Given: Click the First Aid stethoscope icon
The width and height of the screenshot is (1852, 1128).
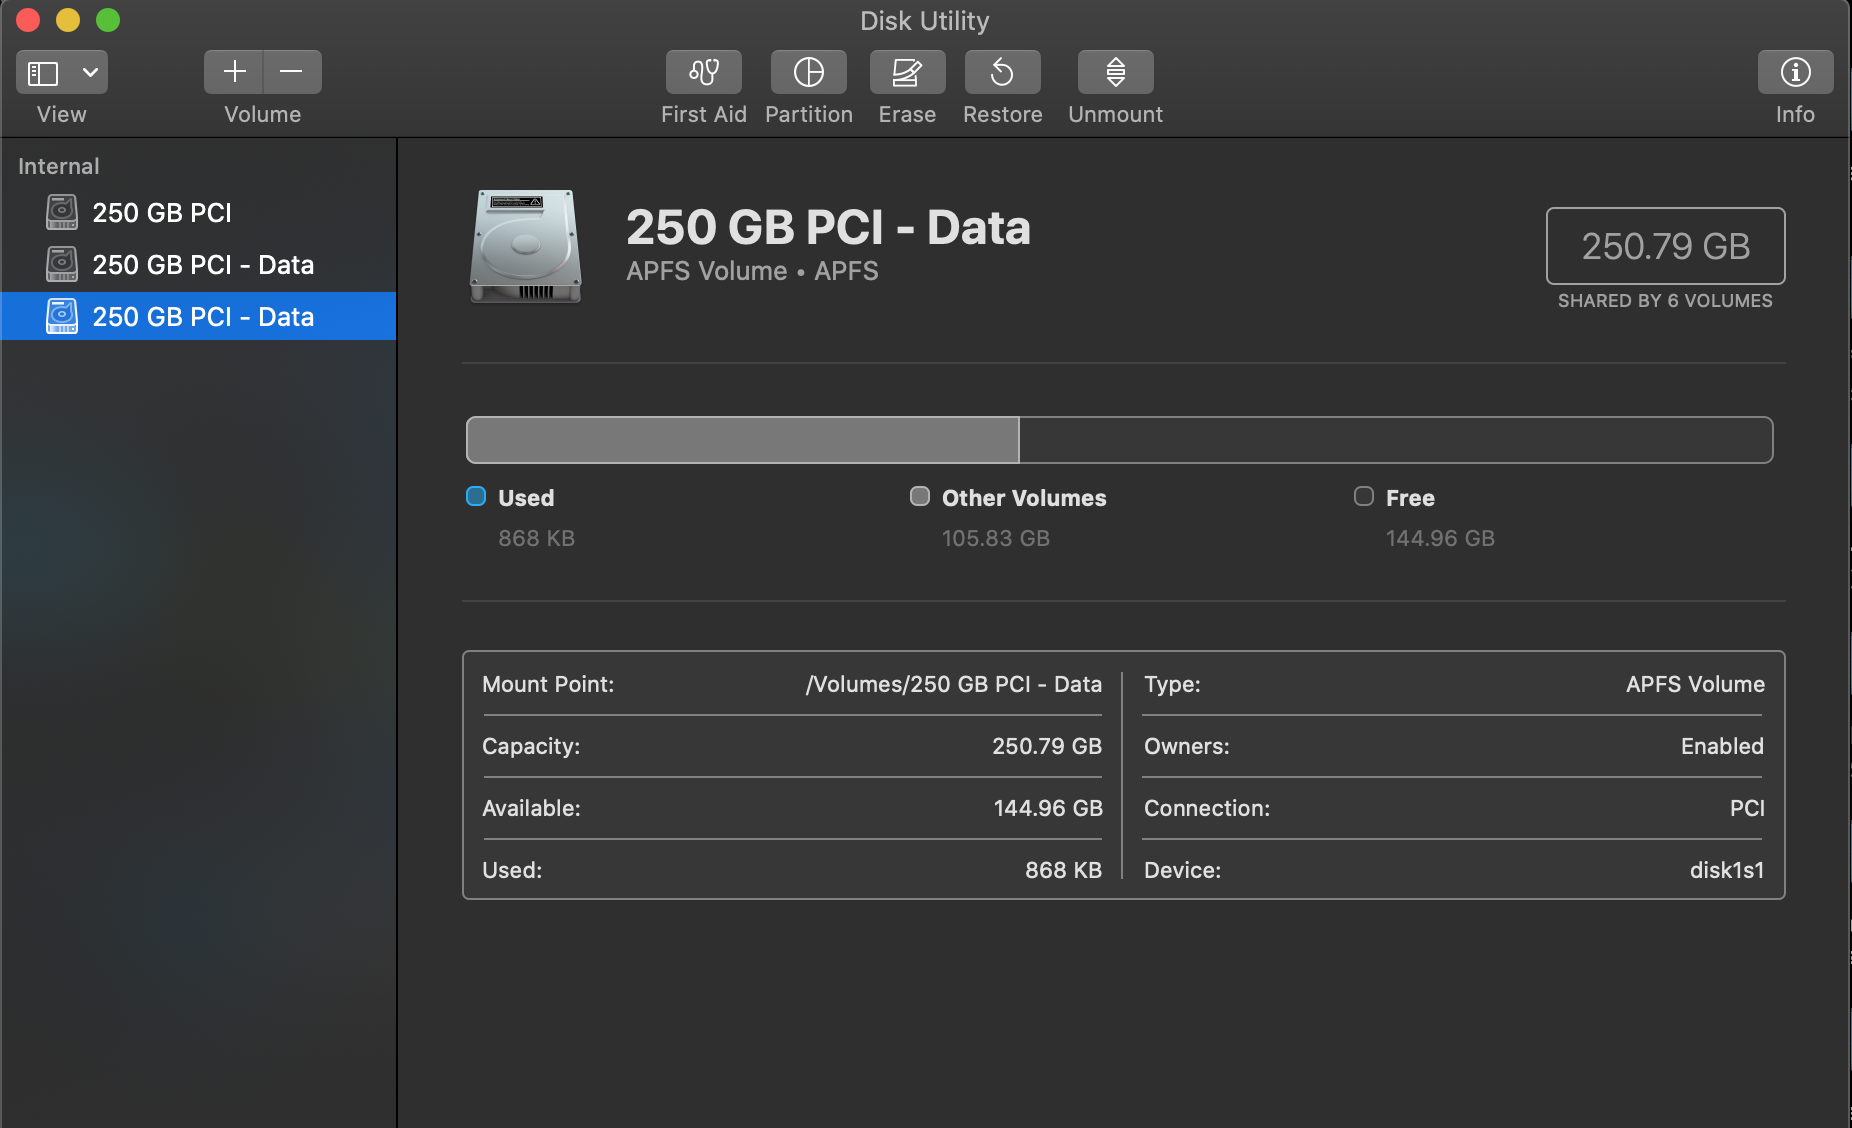Looking at the screenshot, I should (x=703, y=72).
